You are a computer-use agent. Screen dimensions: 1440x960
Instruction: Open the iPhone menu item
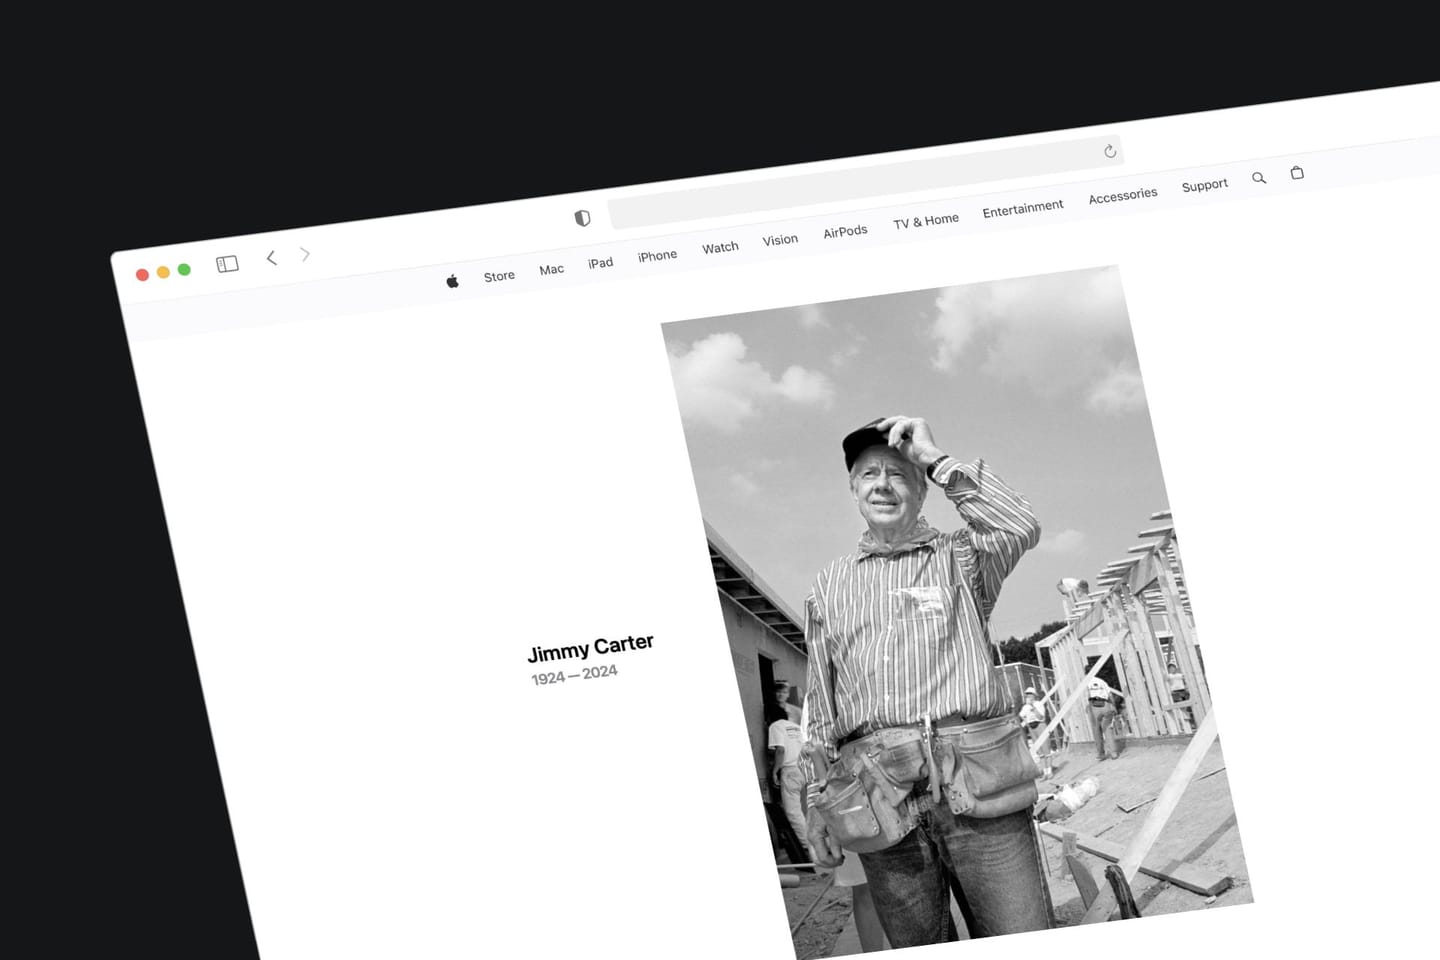657,256
